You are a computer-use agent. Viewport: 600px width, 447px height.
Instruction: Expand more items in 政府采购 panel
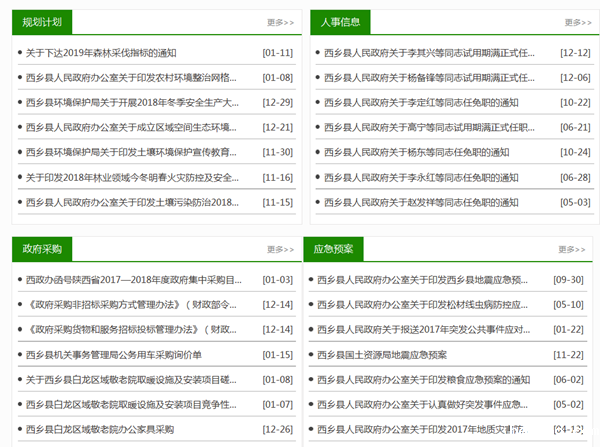coord(280,250)
